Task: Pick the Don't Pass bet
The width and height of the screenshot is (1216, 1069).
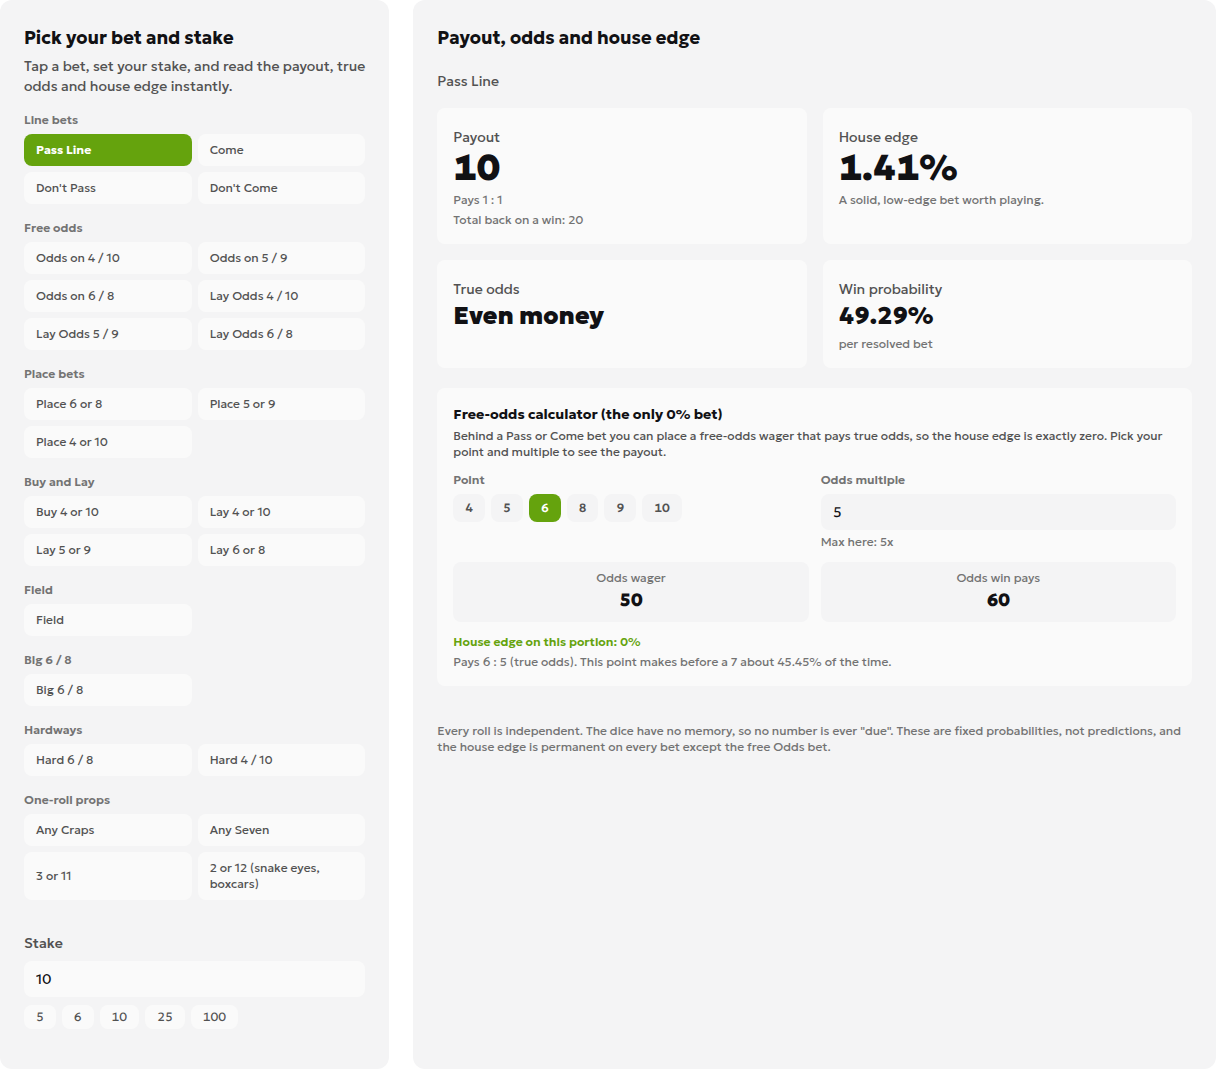Action: (x=108, y=188)
